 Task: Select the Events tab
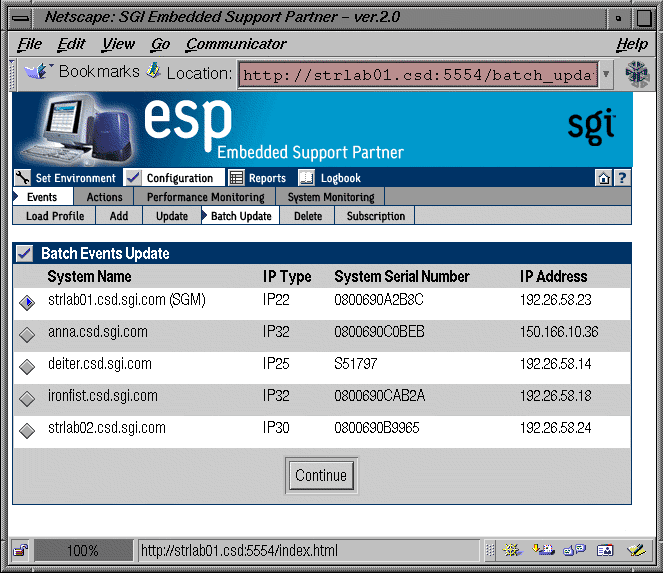(x=42, y=197)
